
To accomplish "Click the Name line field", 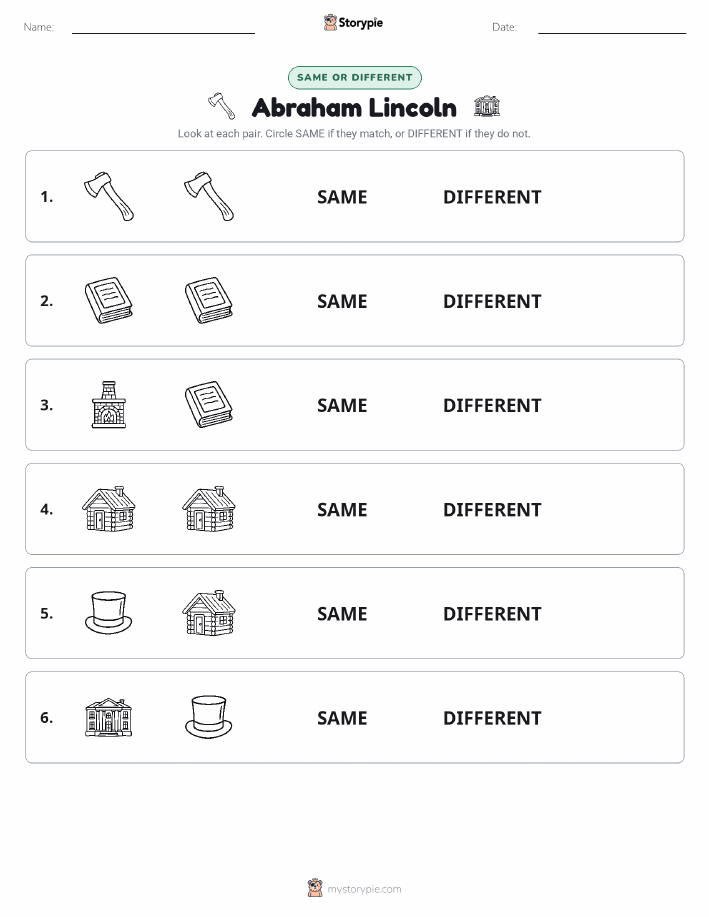I will tap(163, 27).
